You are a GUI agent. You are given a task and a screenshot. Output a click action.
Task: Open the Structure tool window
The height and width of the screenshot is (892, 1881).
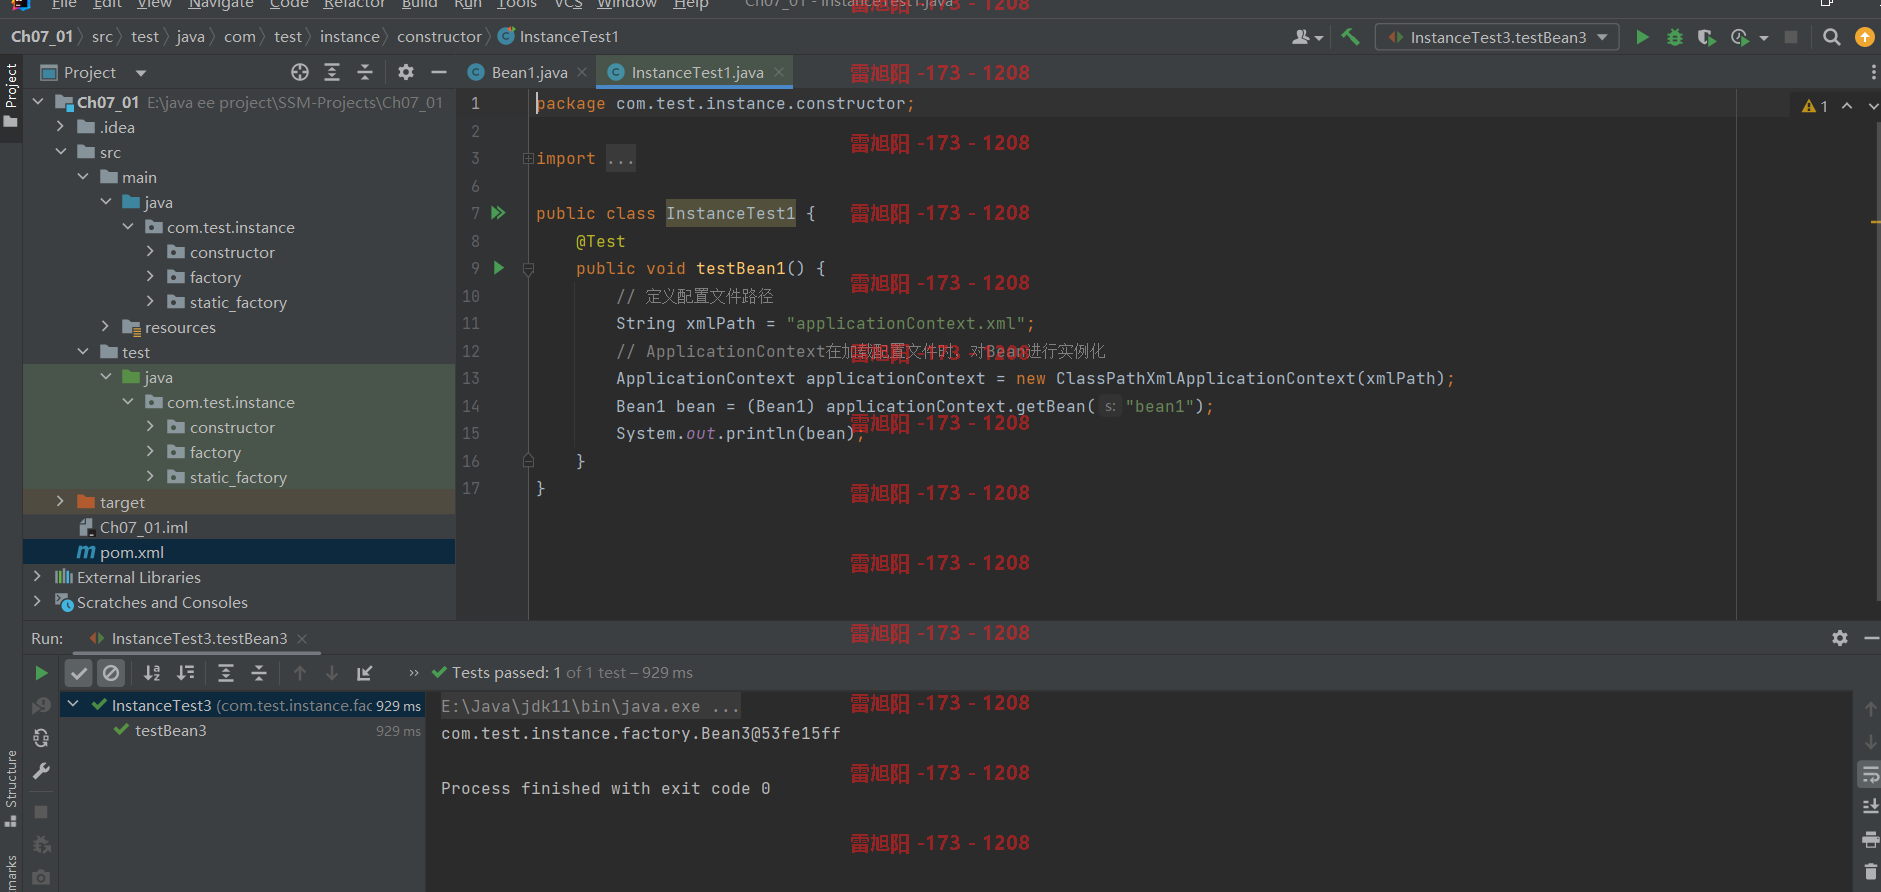11,788
